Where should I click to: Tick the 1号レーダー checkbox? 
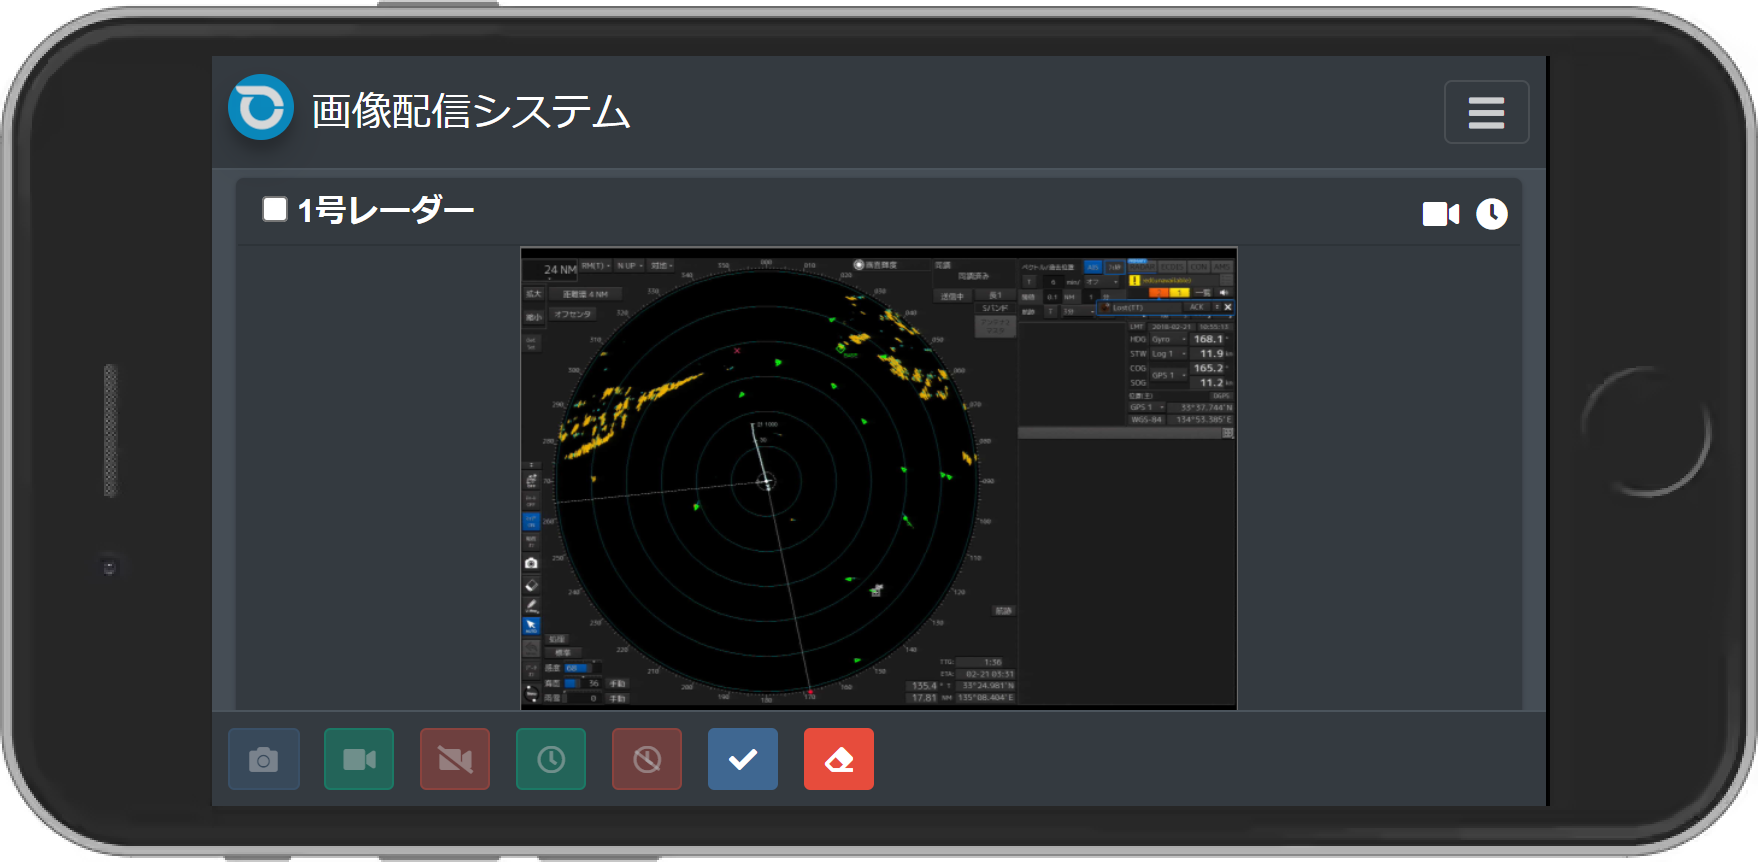[275, 209]
